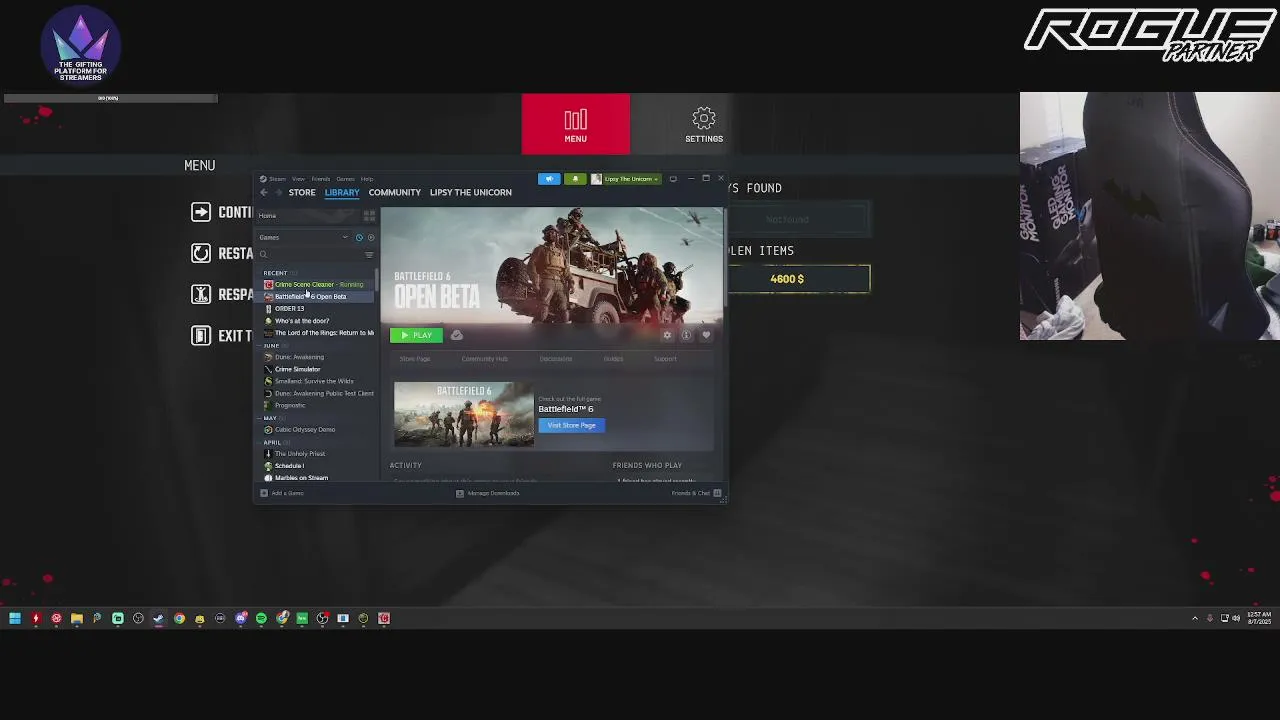Screen dimensions: 1280x720
Task: Open the COMMUNITY tab
Action: click(x=395, y=192)
